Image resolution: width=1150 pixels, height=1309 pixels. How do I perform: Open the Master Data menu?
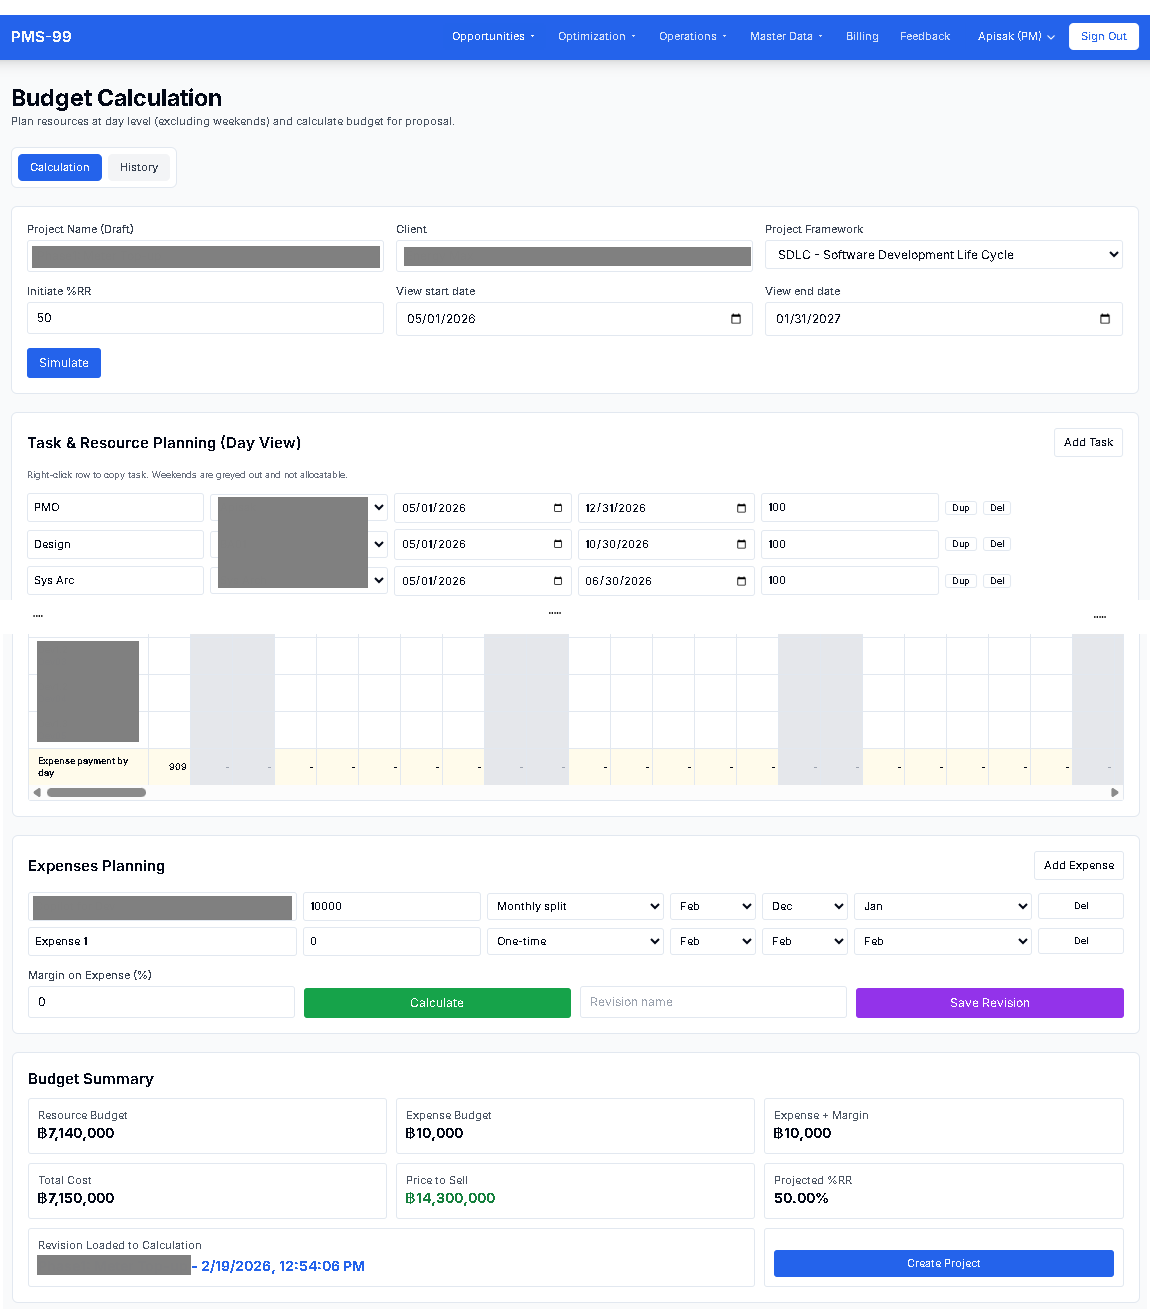coord(786,37)
